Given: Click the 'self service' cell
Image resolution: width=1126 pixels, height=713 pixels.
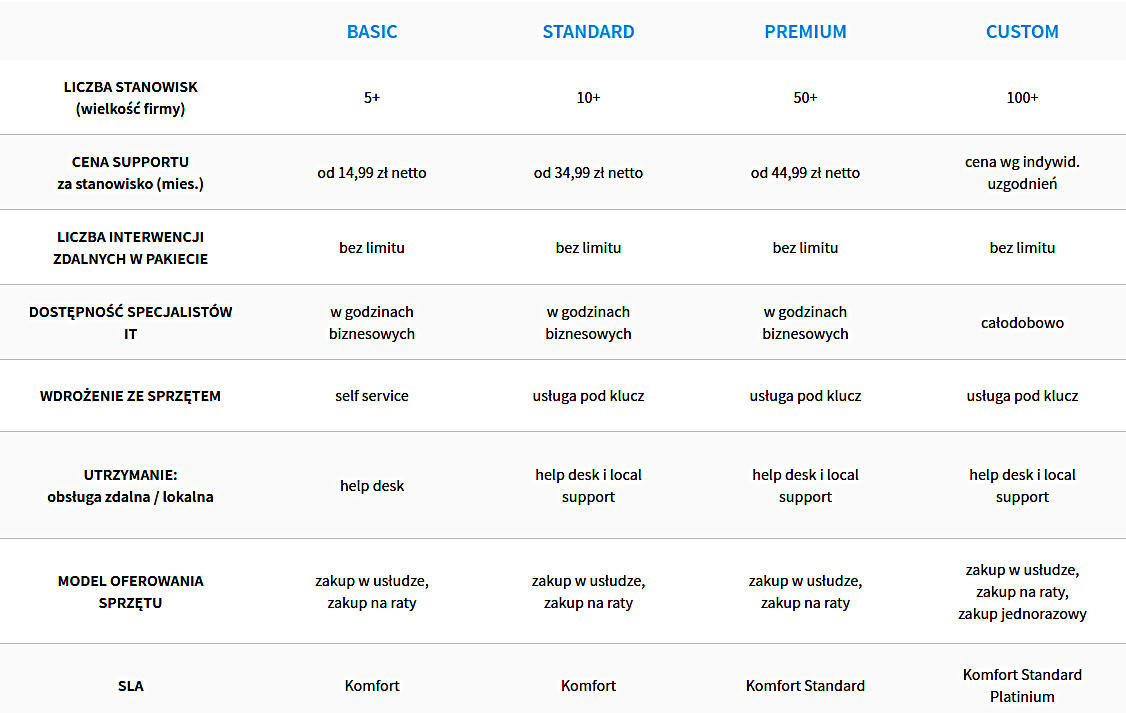Looking at the screenshot, I should point(372,396).
